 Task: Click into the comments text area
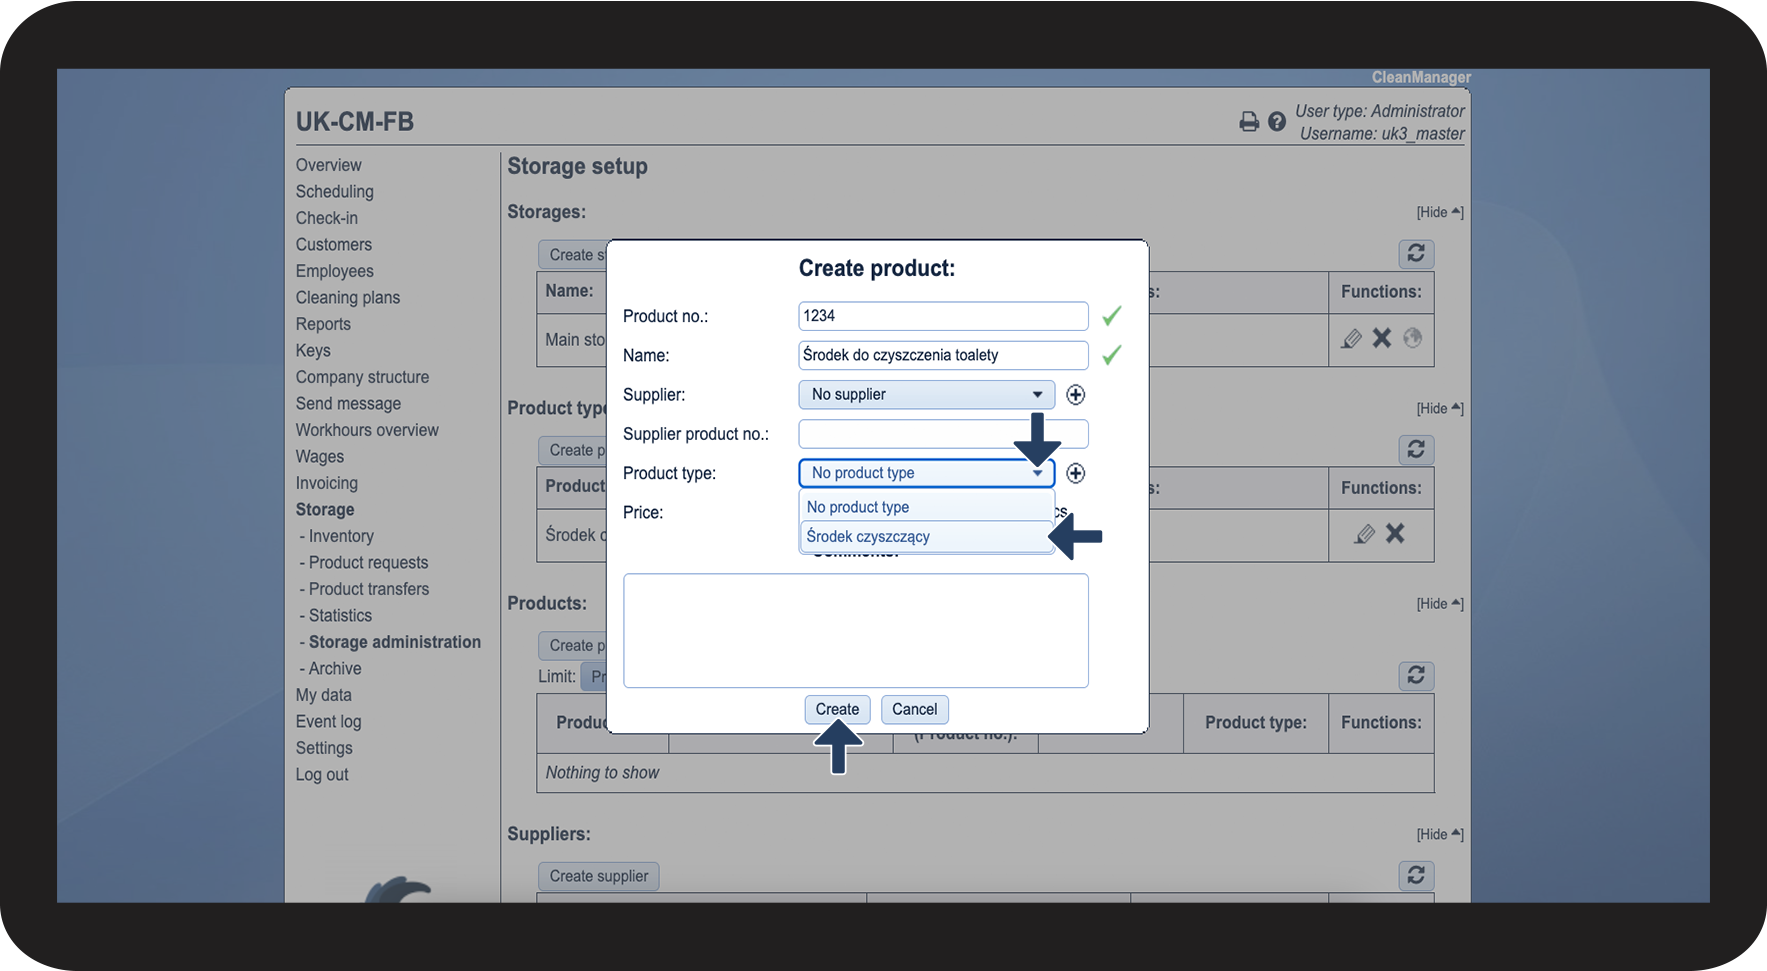(855, 631)
